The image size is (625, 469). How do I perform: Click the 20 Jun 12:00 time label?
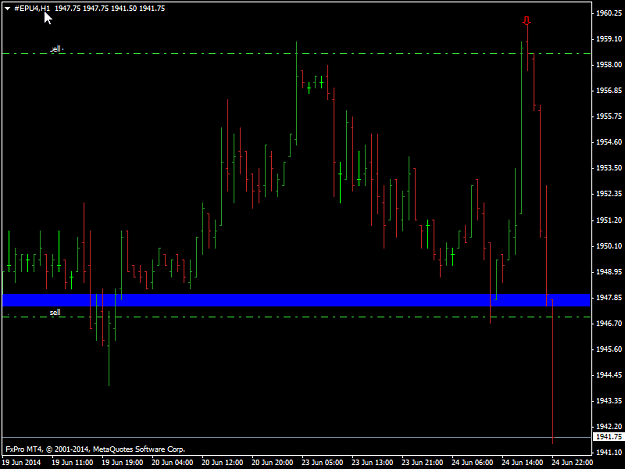(x=222, y=463)
